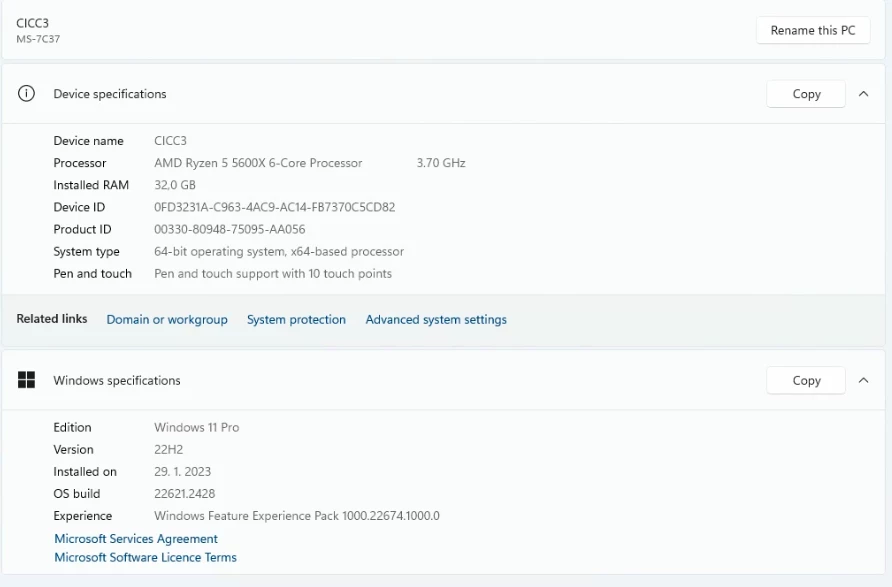Collapse the Device specifications section
This screenshot has width=892, height=587.
tap(864, 94)
